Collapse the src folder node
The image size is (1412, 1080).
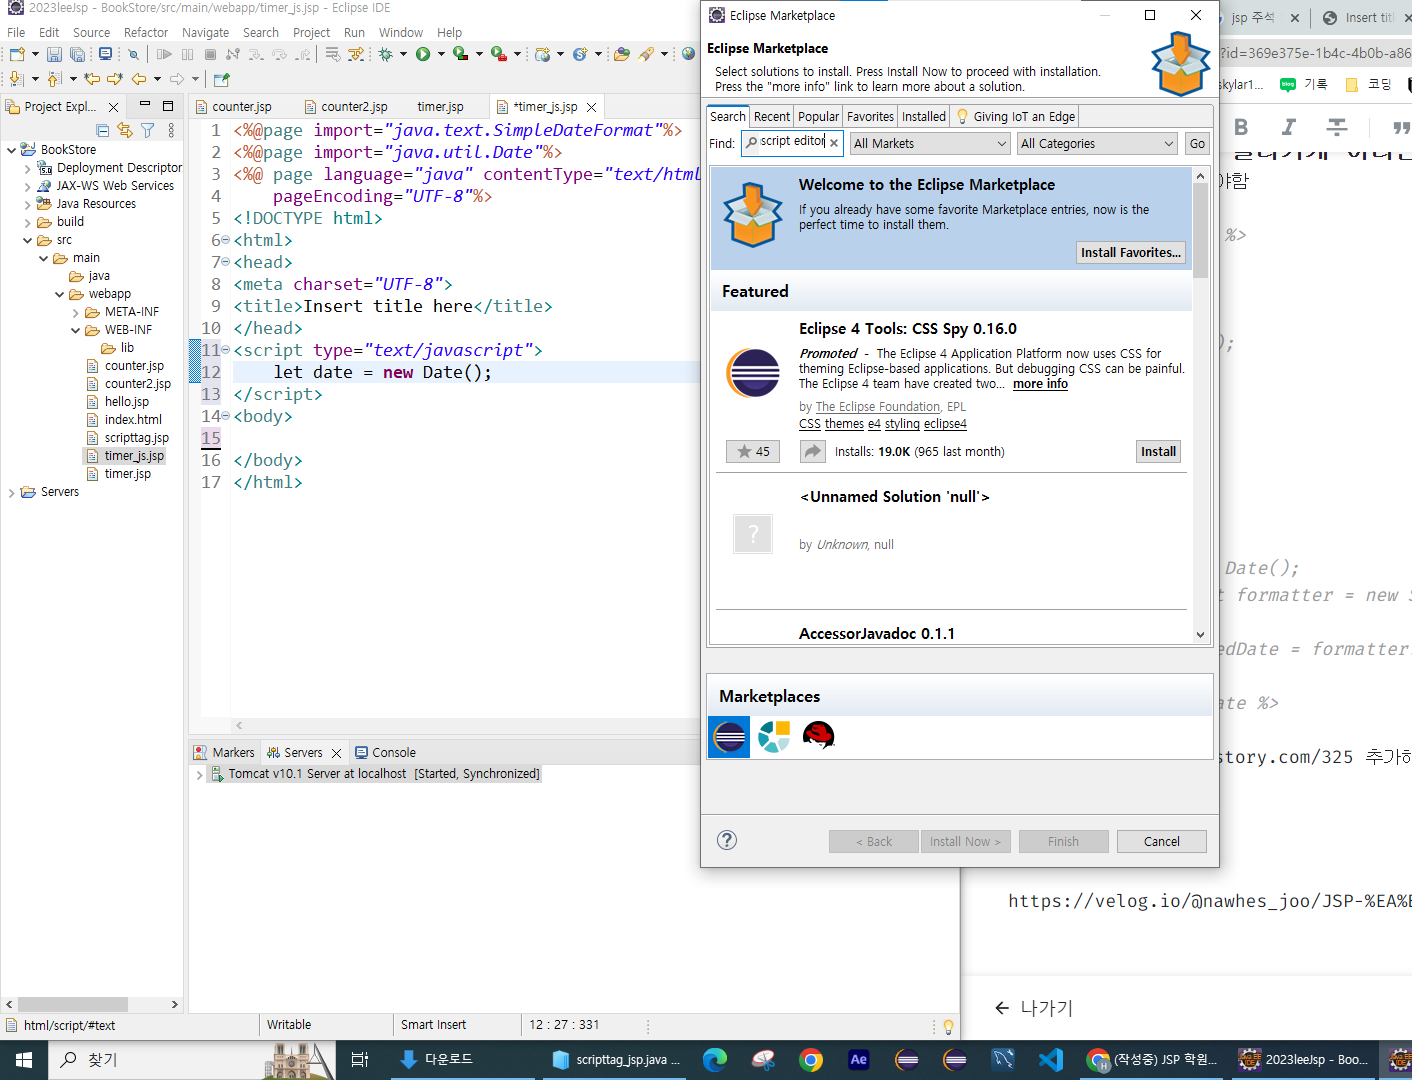(27, 240)
